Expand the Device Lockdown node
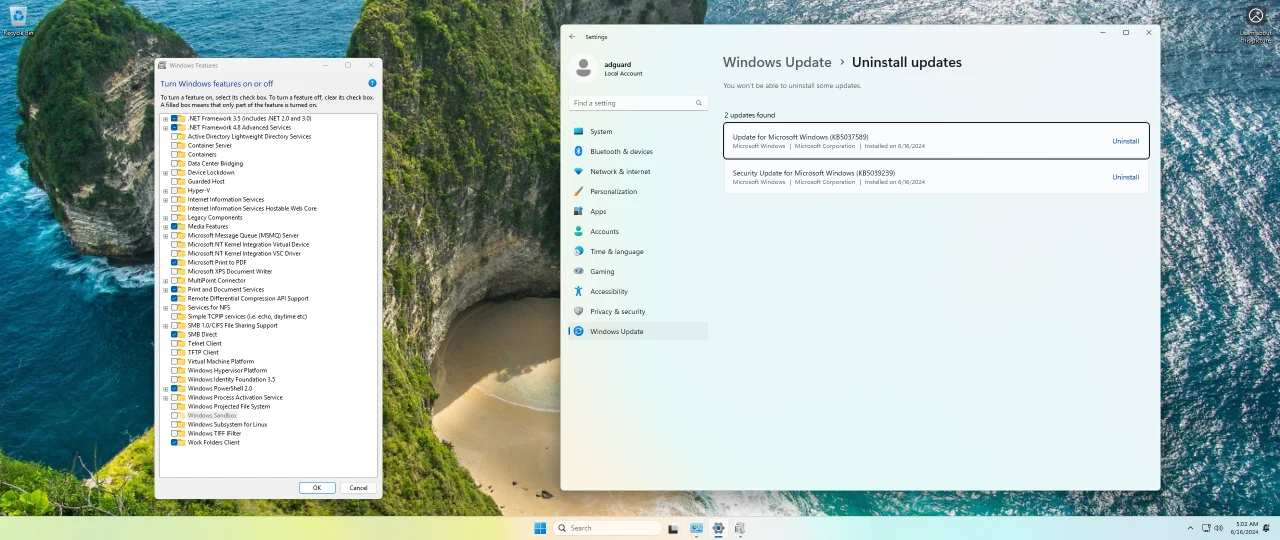 (x=165, y=173)
